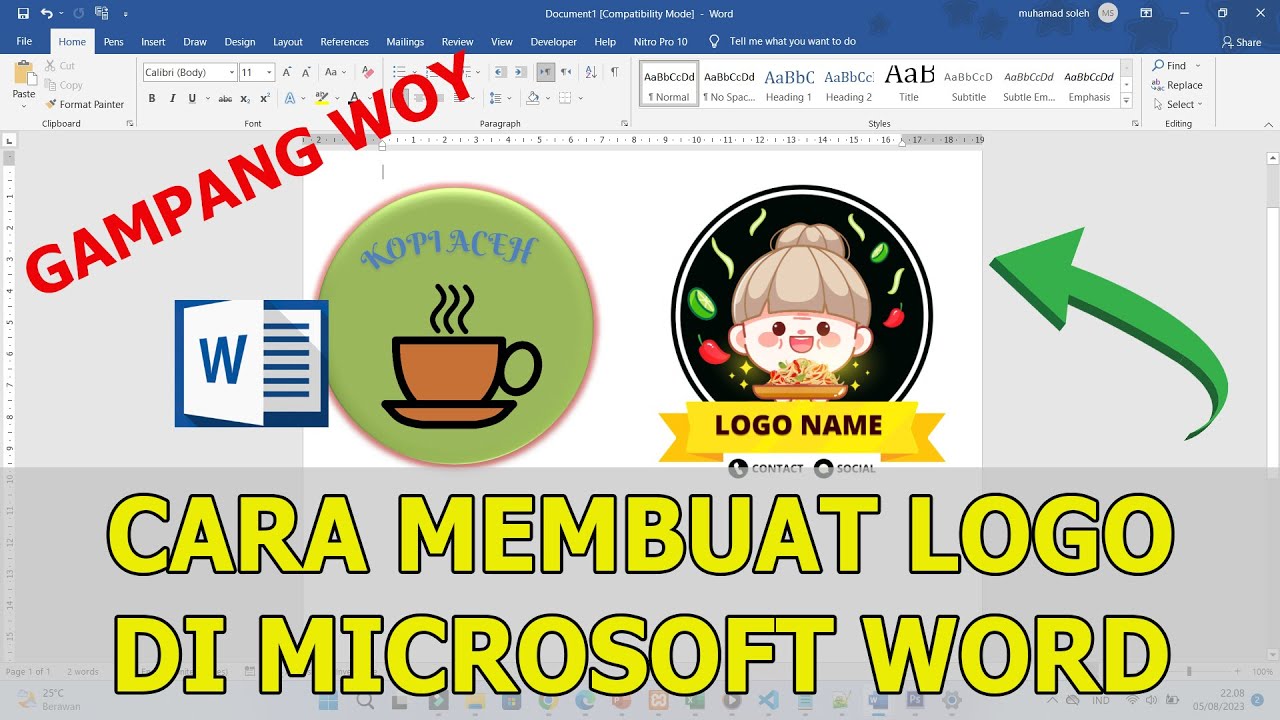Activate Format Painter
This screenshot has height=720, width=1280.
(x=85, y=104)
